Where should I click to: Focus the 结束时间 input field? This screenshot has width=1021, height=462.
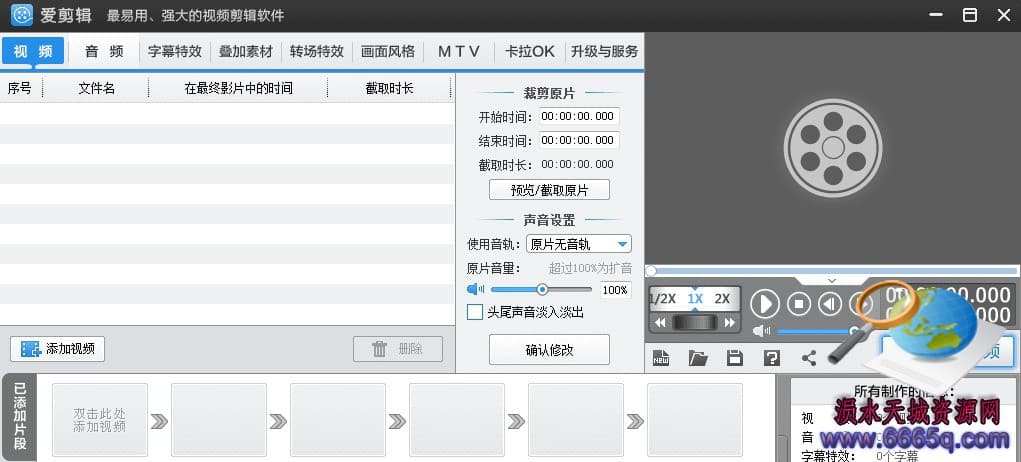[579, 140]
